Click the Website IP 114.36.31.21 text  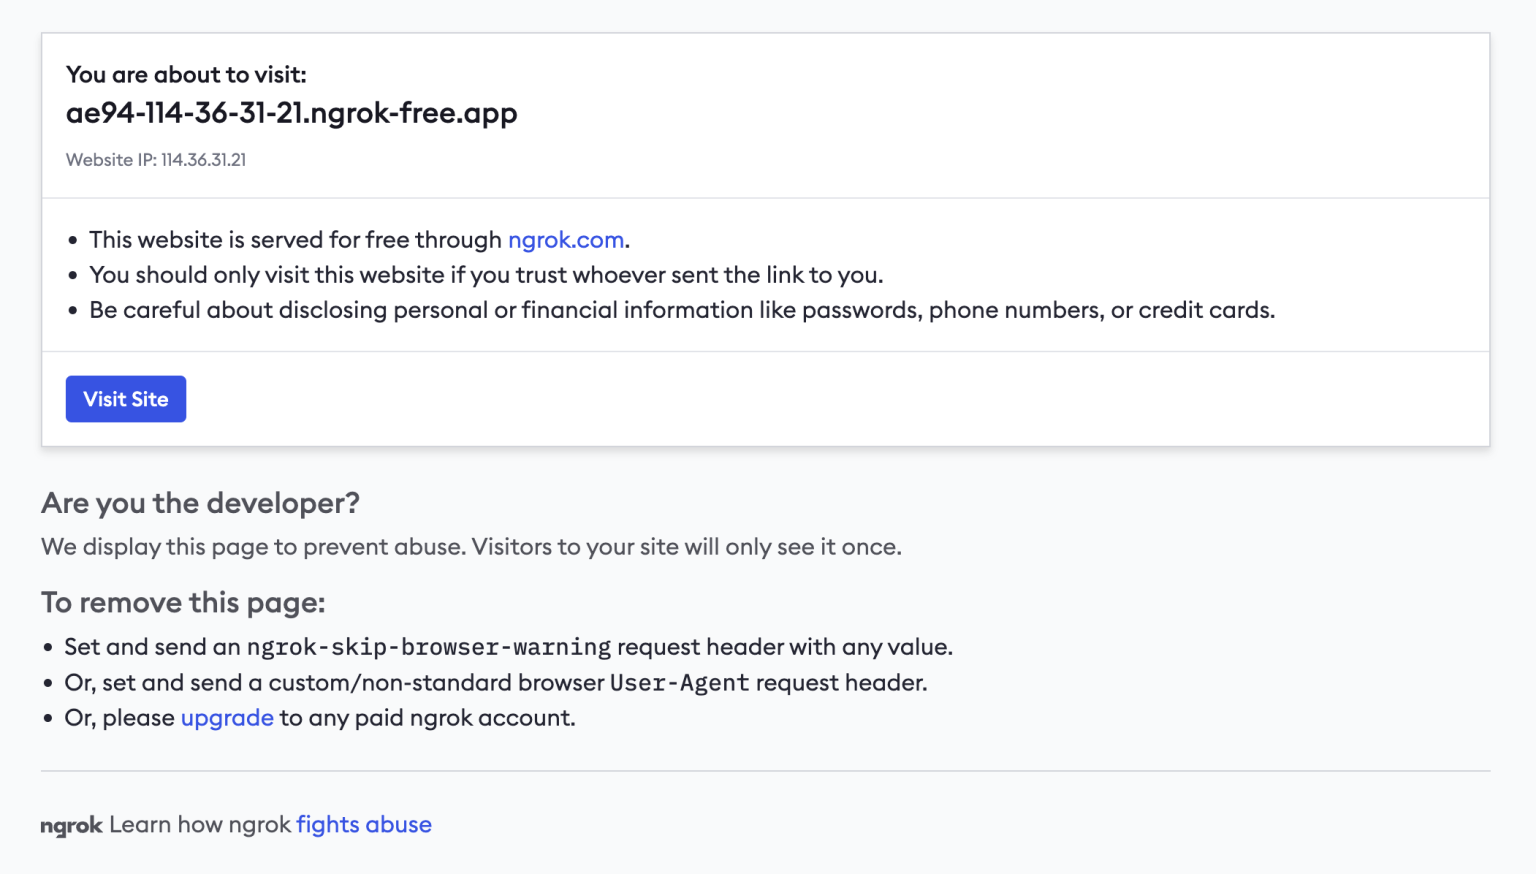[156, 160]
